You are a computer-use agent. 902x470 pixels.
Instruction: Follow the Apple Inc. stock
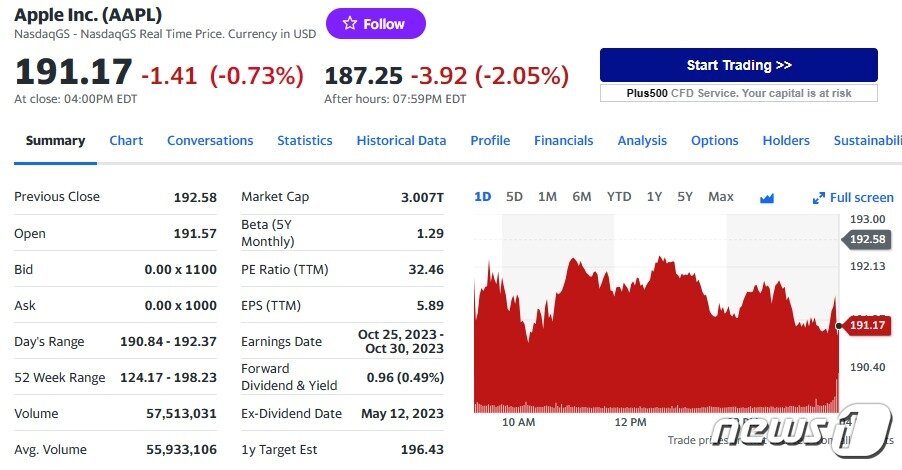376,24
